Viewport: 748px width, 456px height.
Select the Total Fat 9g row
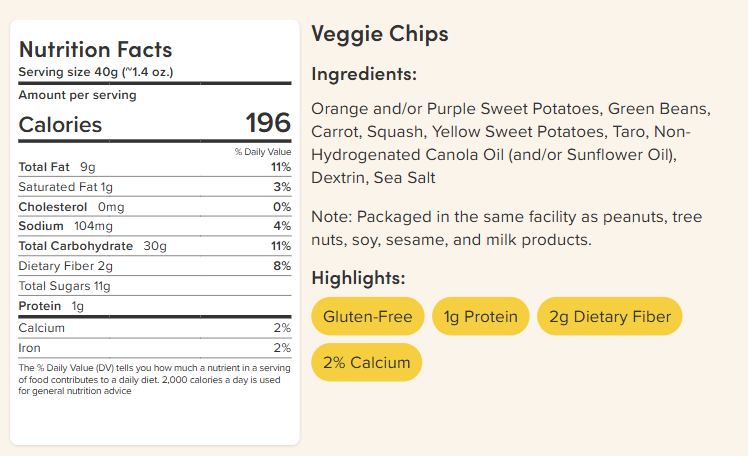[x=155, y=167]
